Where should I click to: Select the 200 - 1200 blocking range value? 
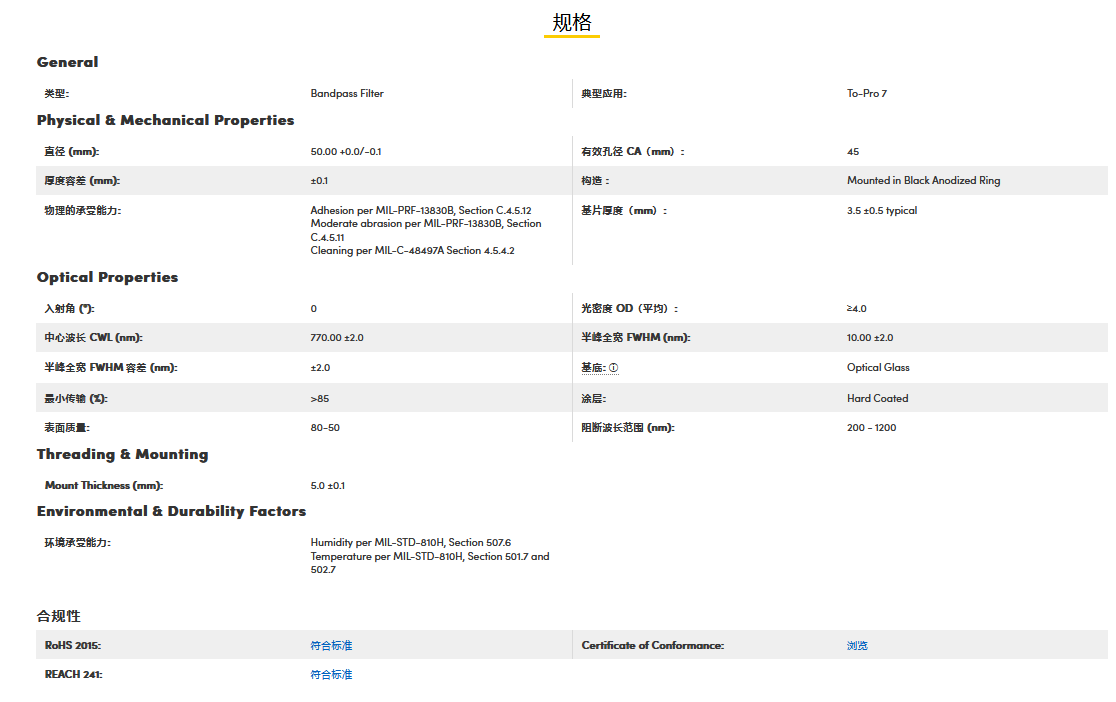[871, 428]
